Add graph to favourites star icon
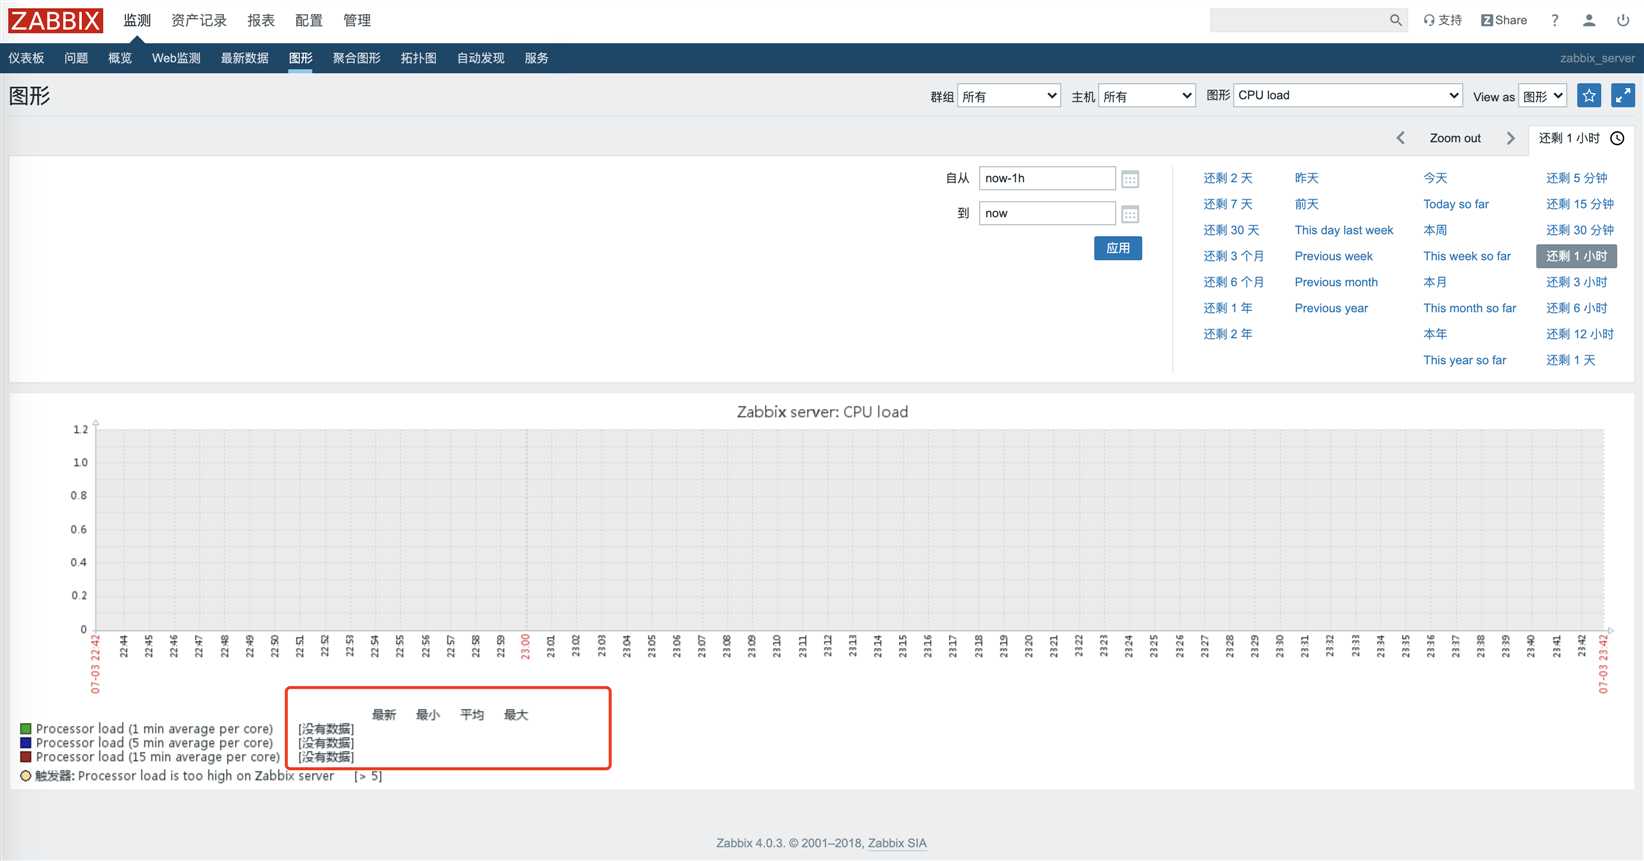Image resolution: width=1644 pixels, height=861 pixels. coord(1589,95)
